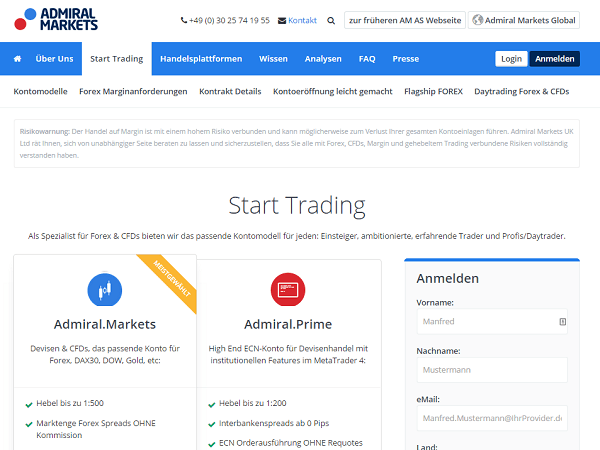Click checkmark beside 'Marktenge Forex Spreads'
Image resolution: width=600 pixels, height=450 pixels.
click(x=29, y=424)
